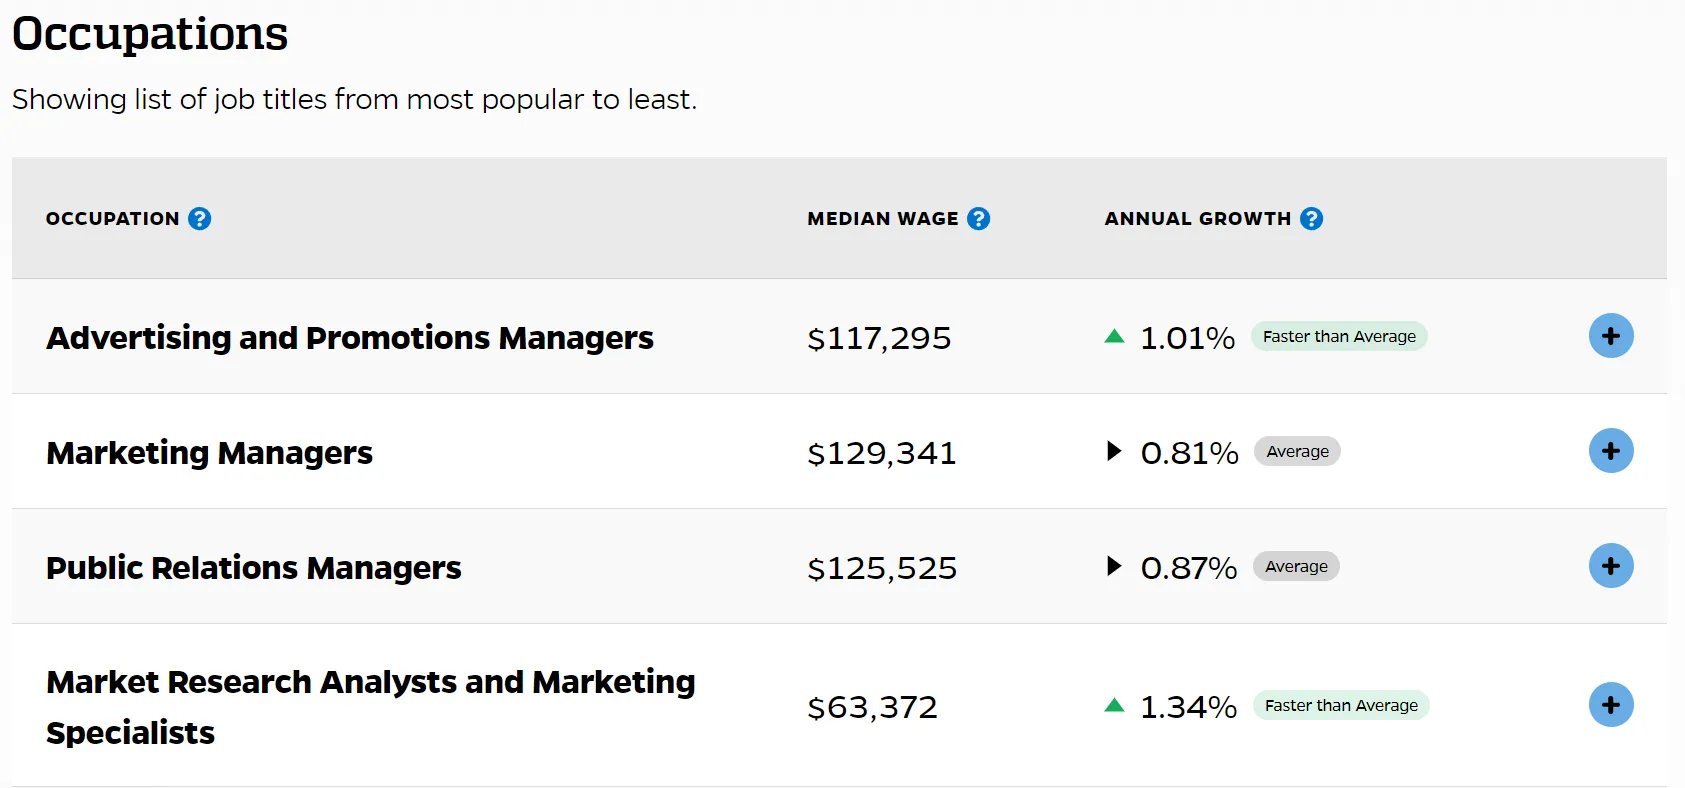Expand Advertising and Promotions Managers row

coord(1611,336)
